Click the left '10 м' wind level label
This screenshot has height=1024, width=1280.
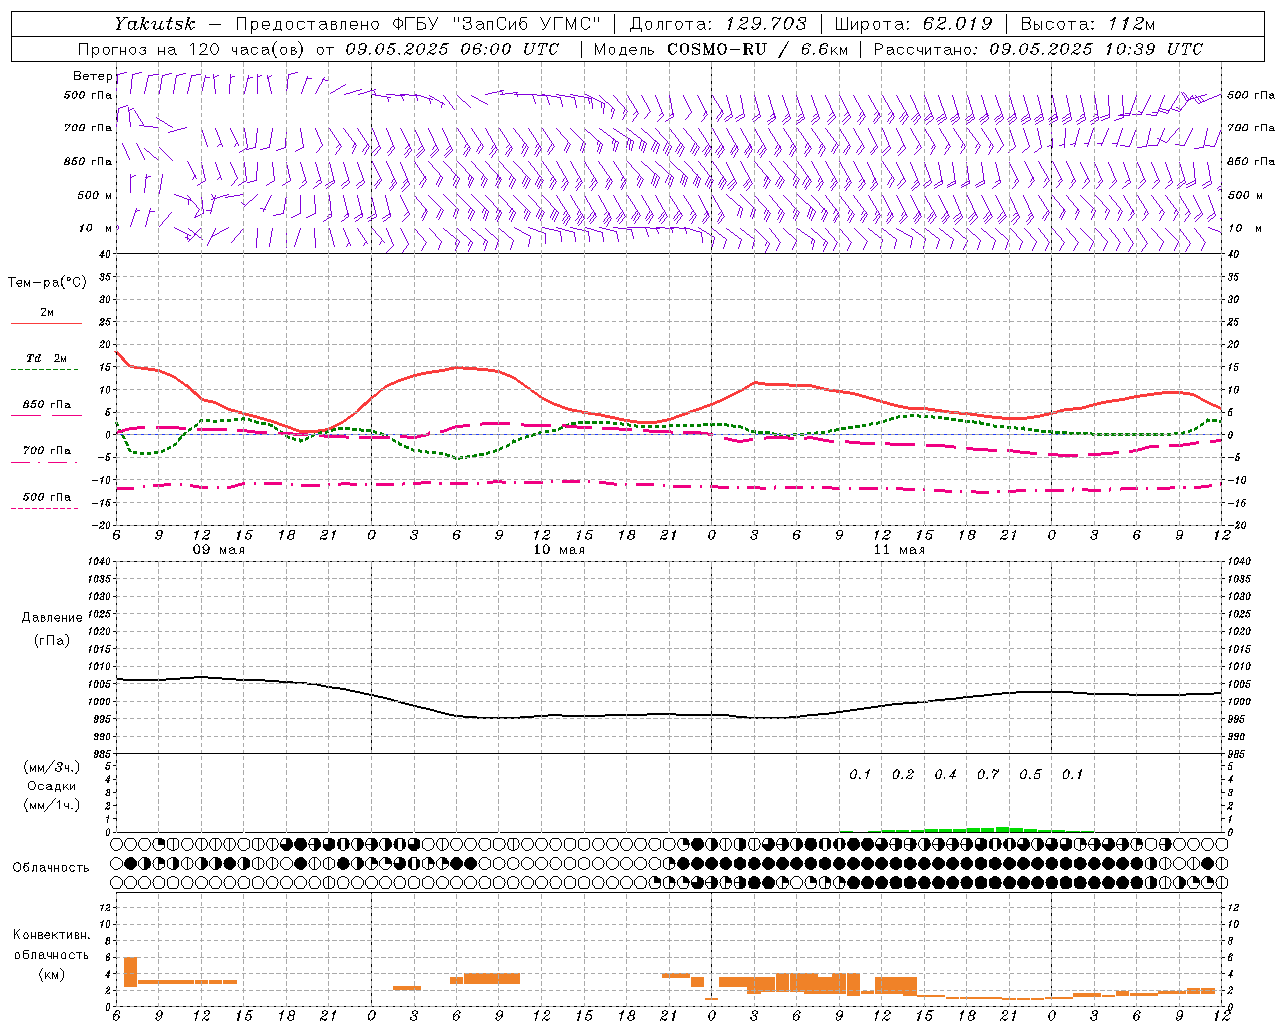(95, 228)
